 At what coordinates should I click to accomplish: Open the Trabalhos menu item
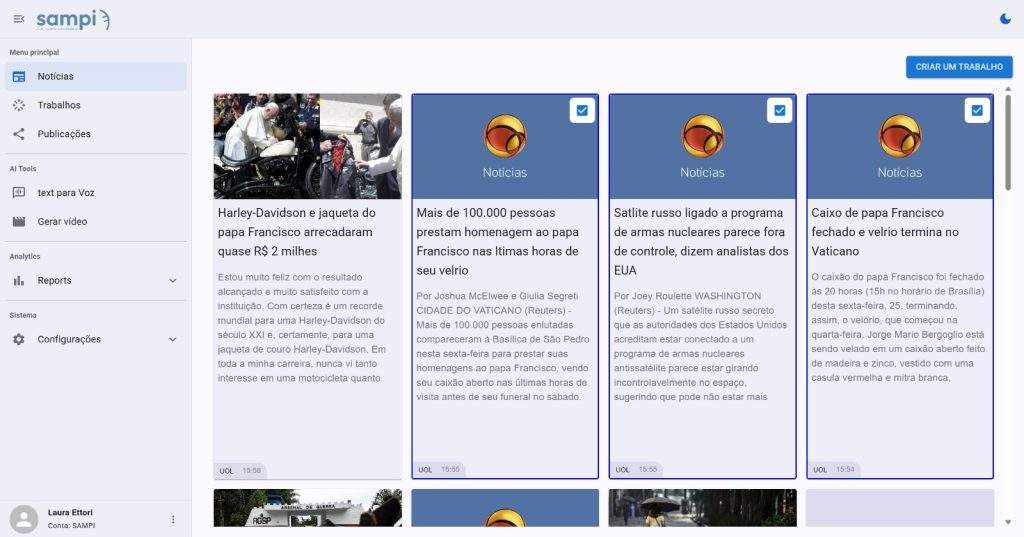(59, 105)
